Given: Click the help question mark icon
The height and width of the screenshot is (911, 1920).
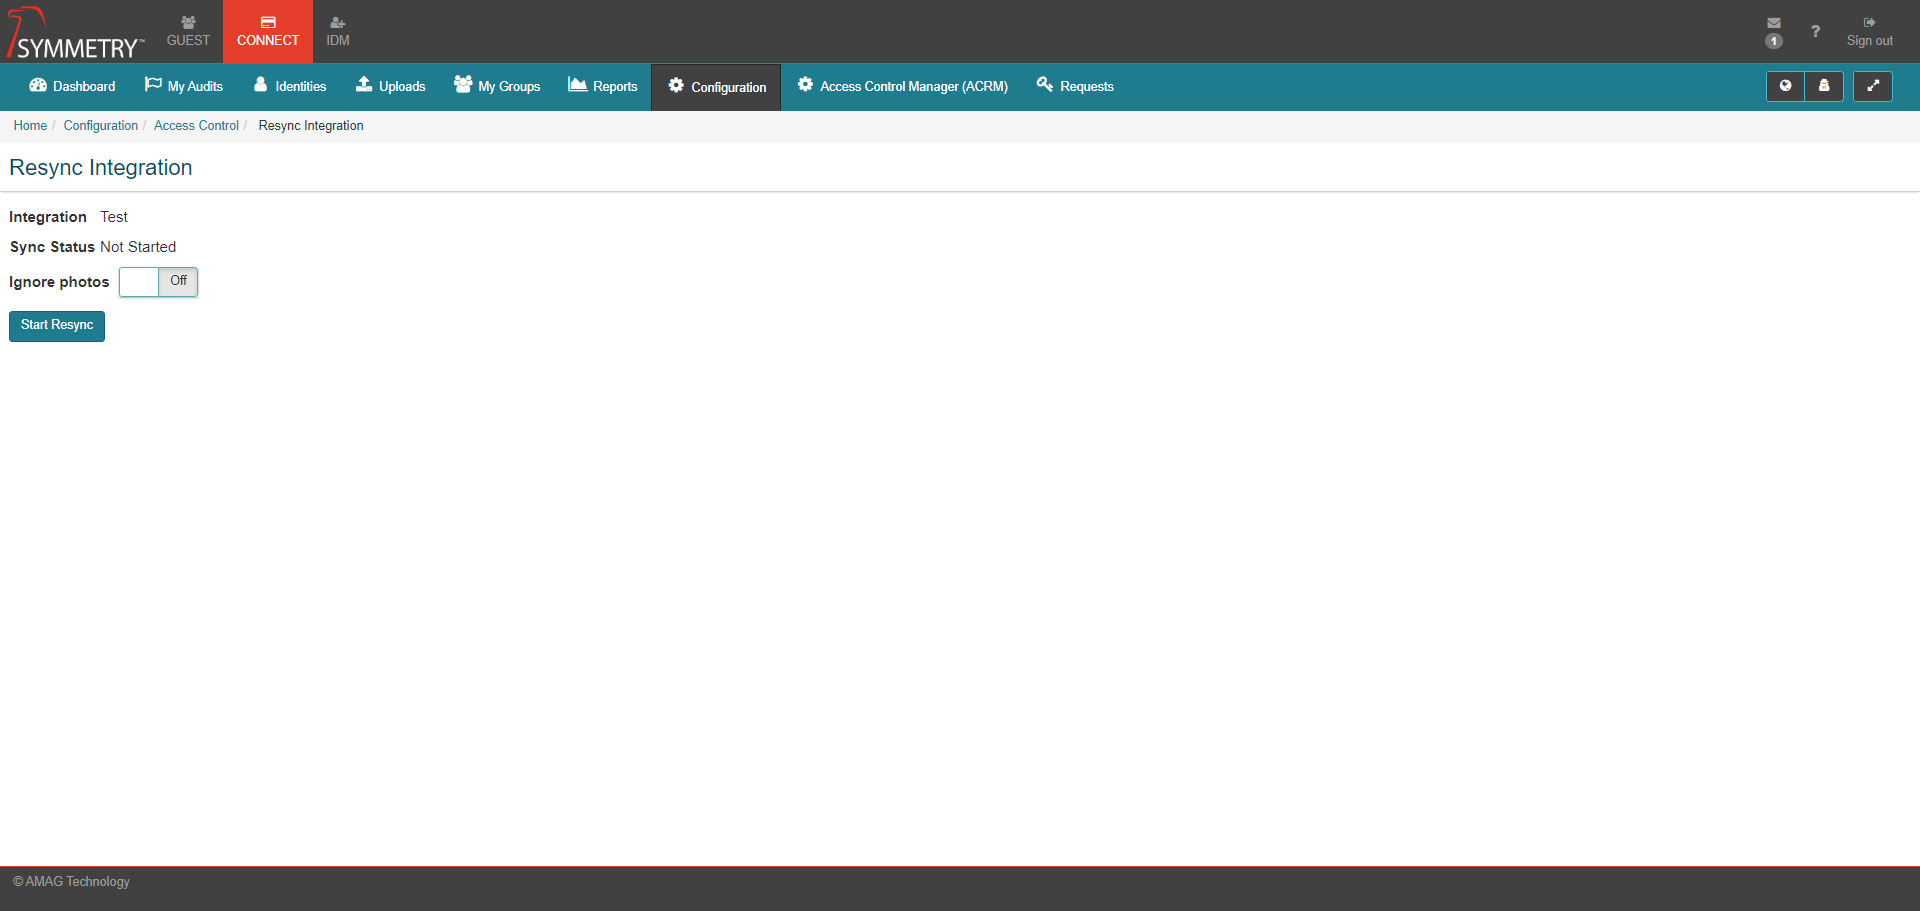Looking at the screenshot, I should click(x=1815, y=31).
